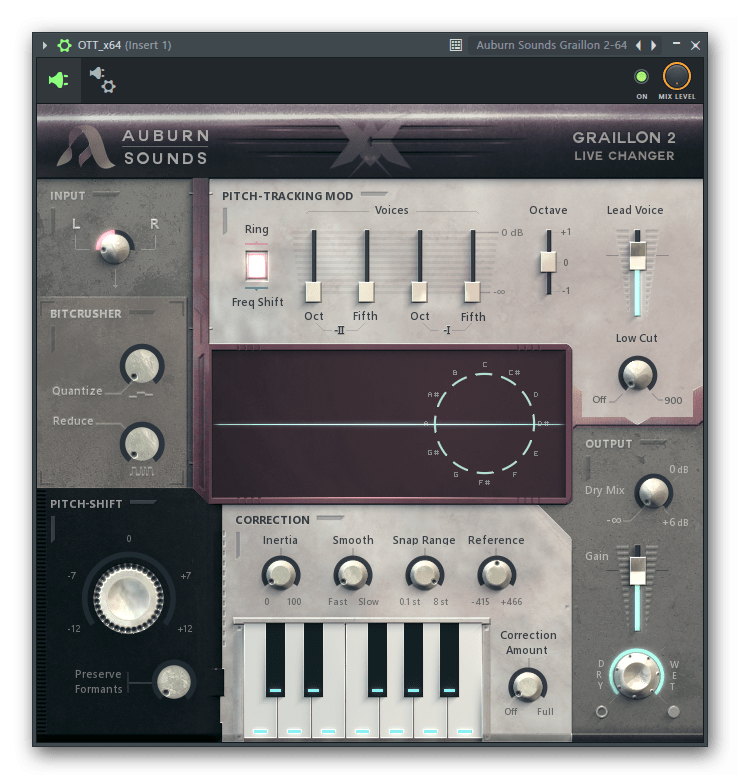Toggle the G# black key on keyboard

[x=413, y=660]
